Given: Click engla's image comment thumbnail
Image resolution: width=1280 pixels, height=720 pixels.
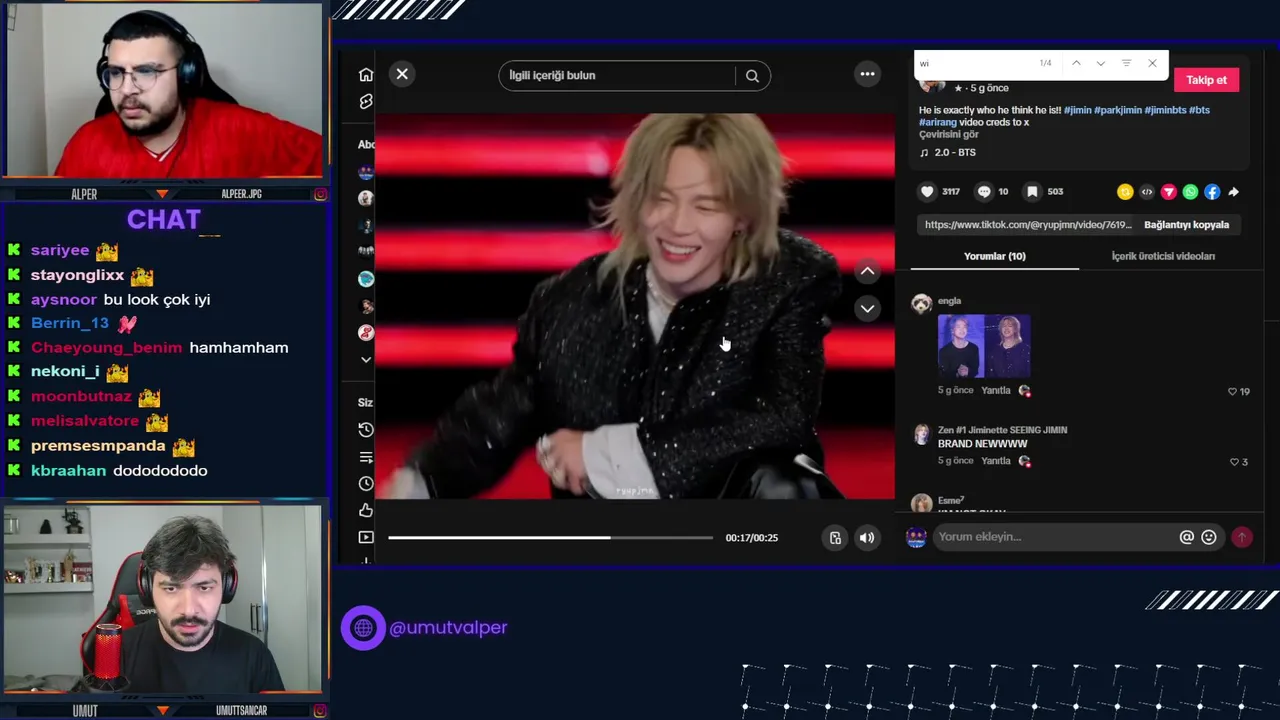Looking at the screenshot, I should click(x=984, y=345).
